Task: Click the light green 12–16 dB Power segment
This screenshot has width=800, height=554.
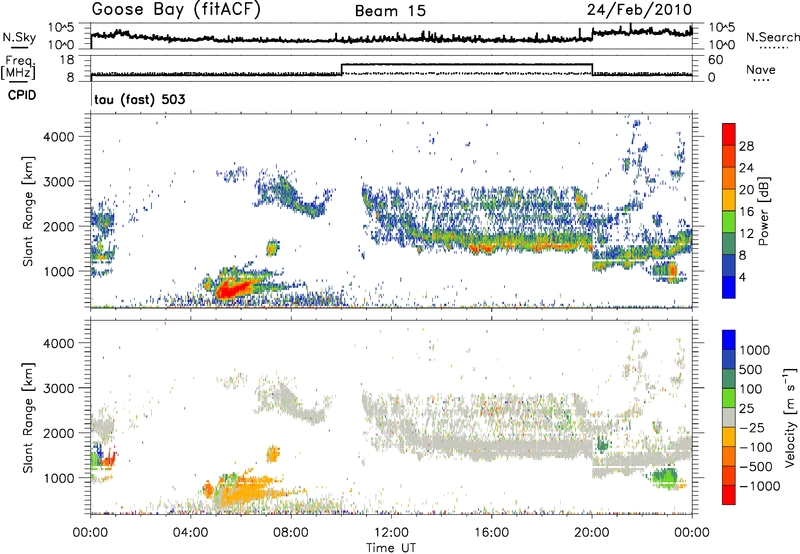Action: 729,222
